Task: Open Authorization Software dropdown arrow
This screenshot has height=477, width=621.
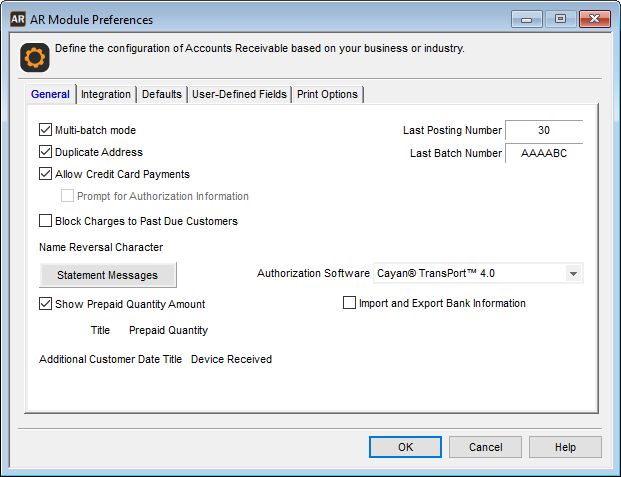Action: tap(573, 273)
